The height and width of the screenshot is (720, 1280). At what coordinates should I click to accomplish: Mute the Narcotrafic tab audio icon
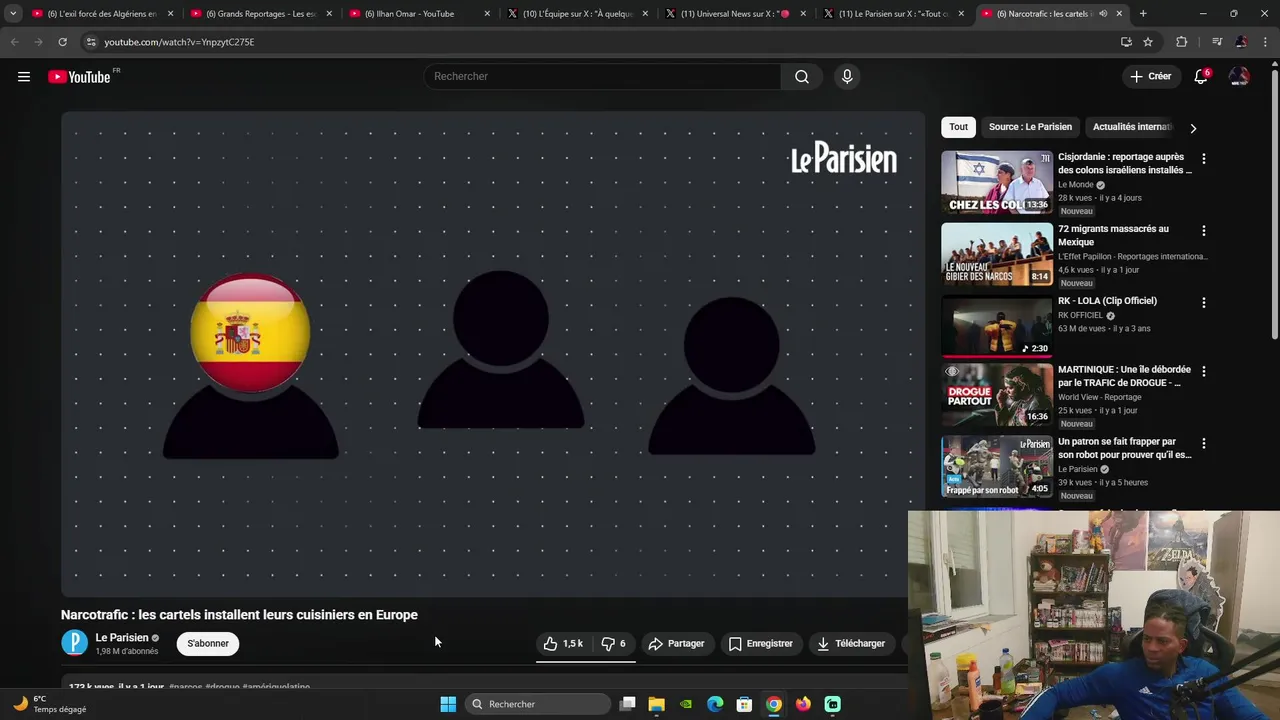(x=1103, y=14)
